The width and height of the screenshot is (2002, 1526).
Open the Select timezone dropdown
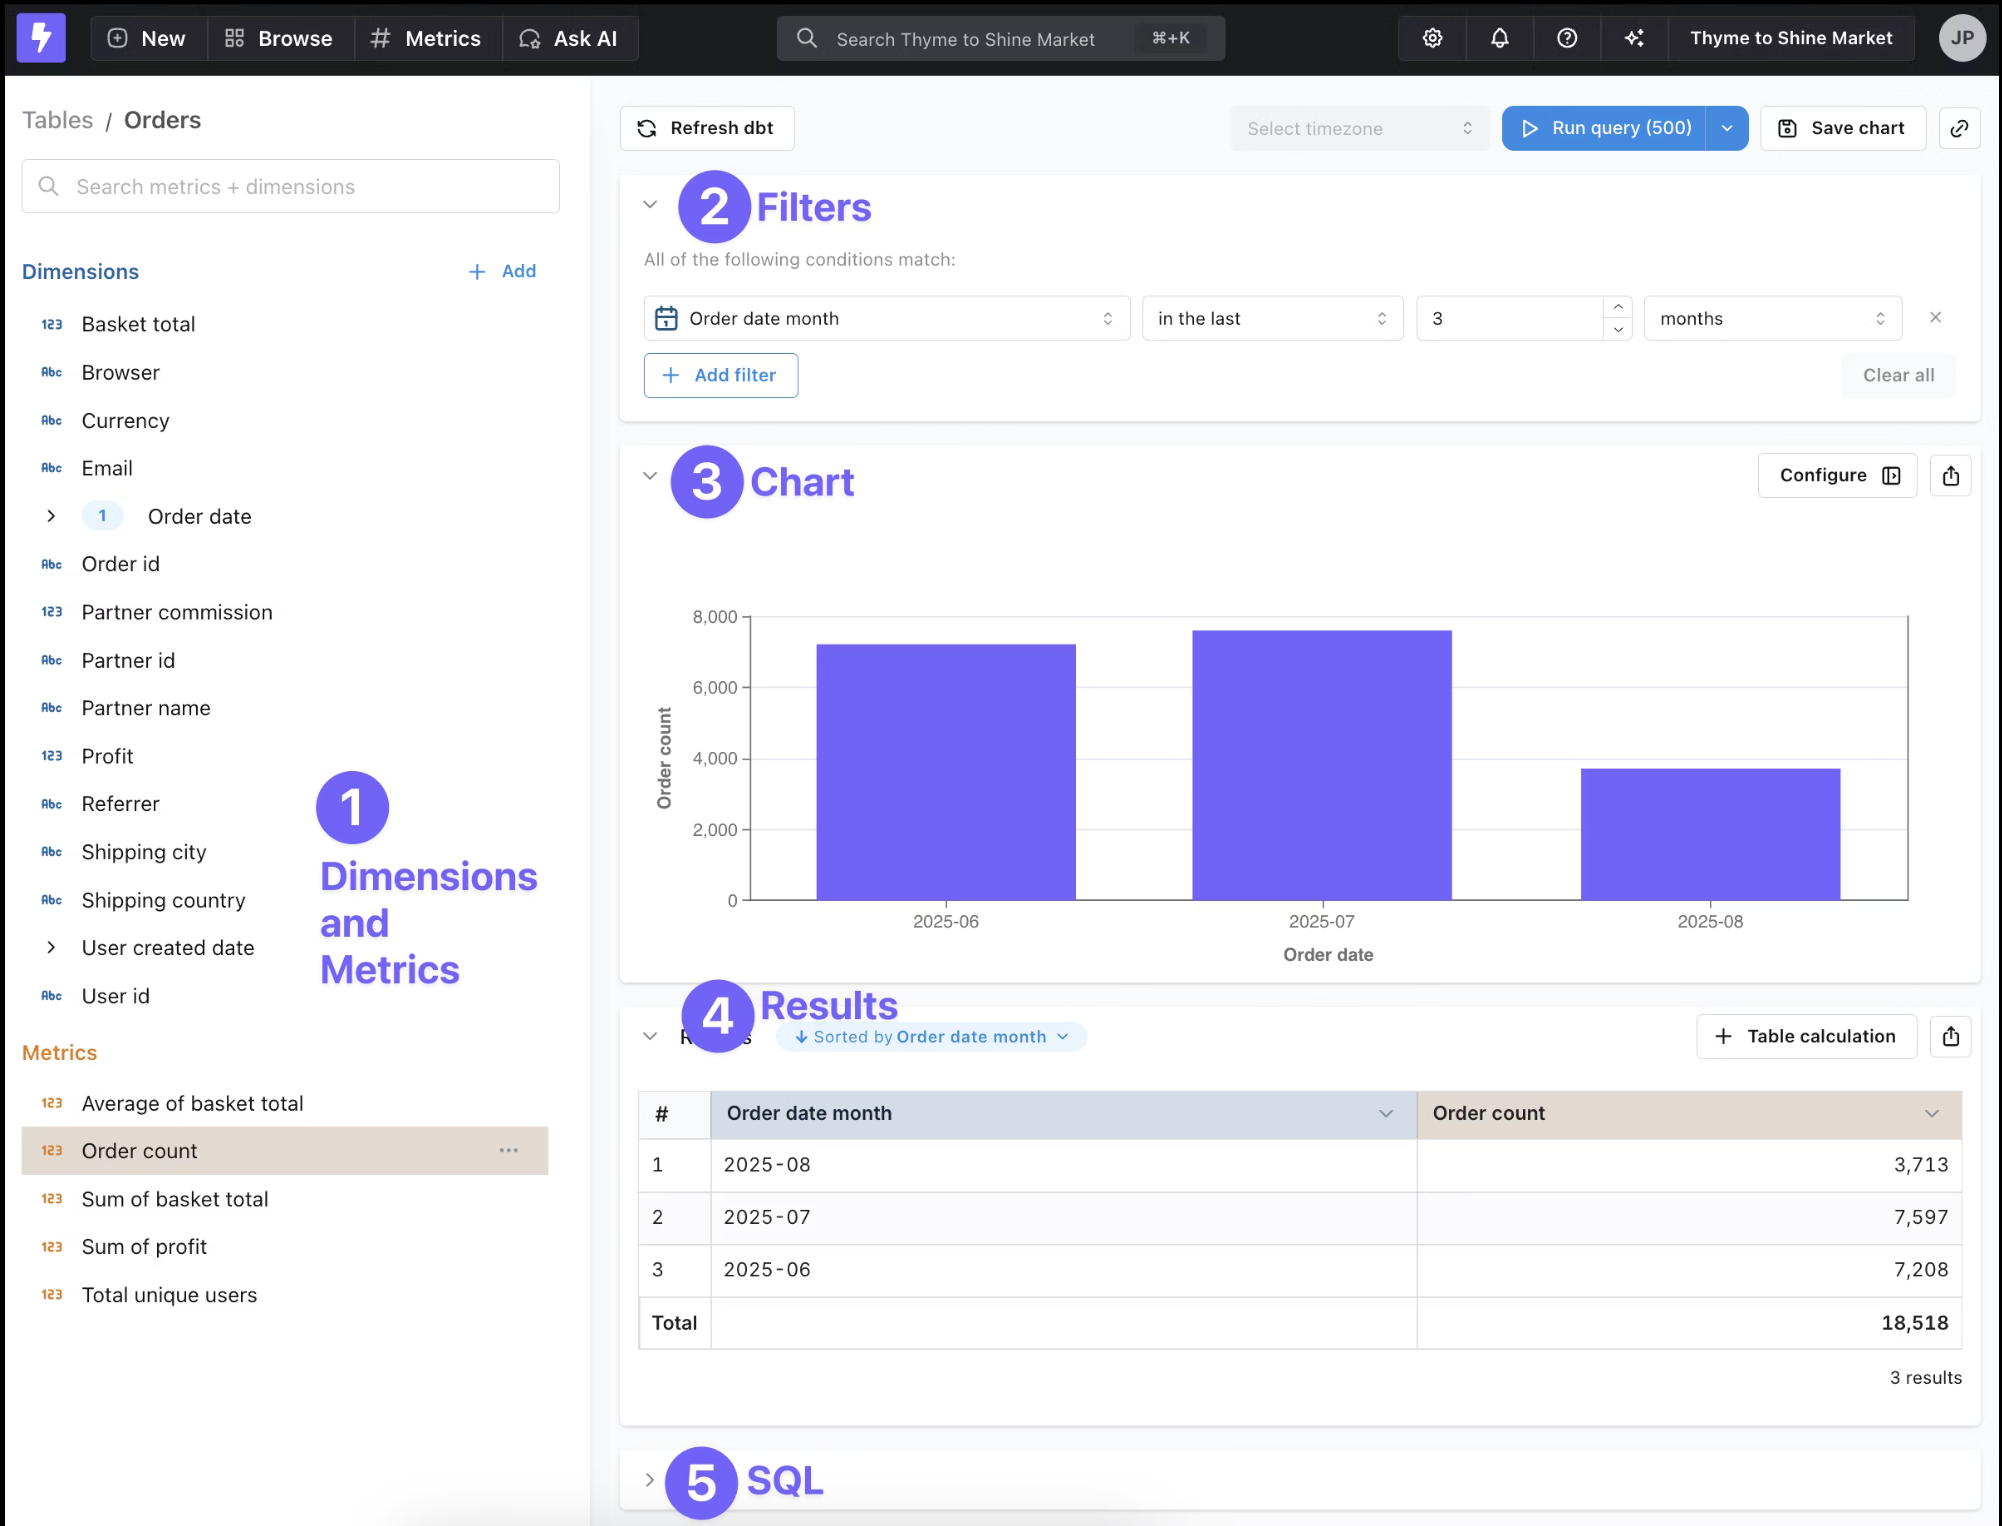pyautogui.click(x=1359, y=128)
